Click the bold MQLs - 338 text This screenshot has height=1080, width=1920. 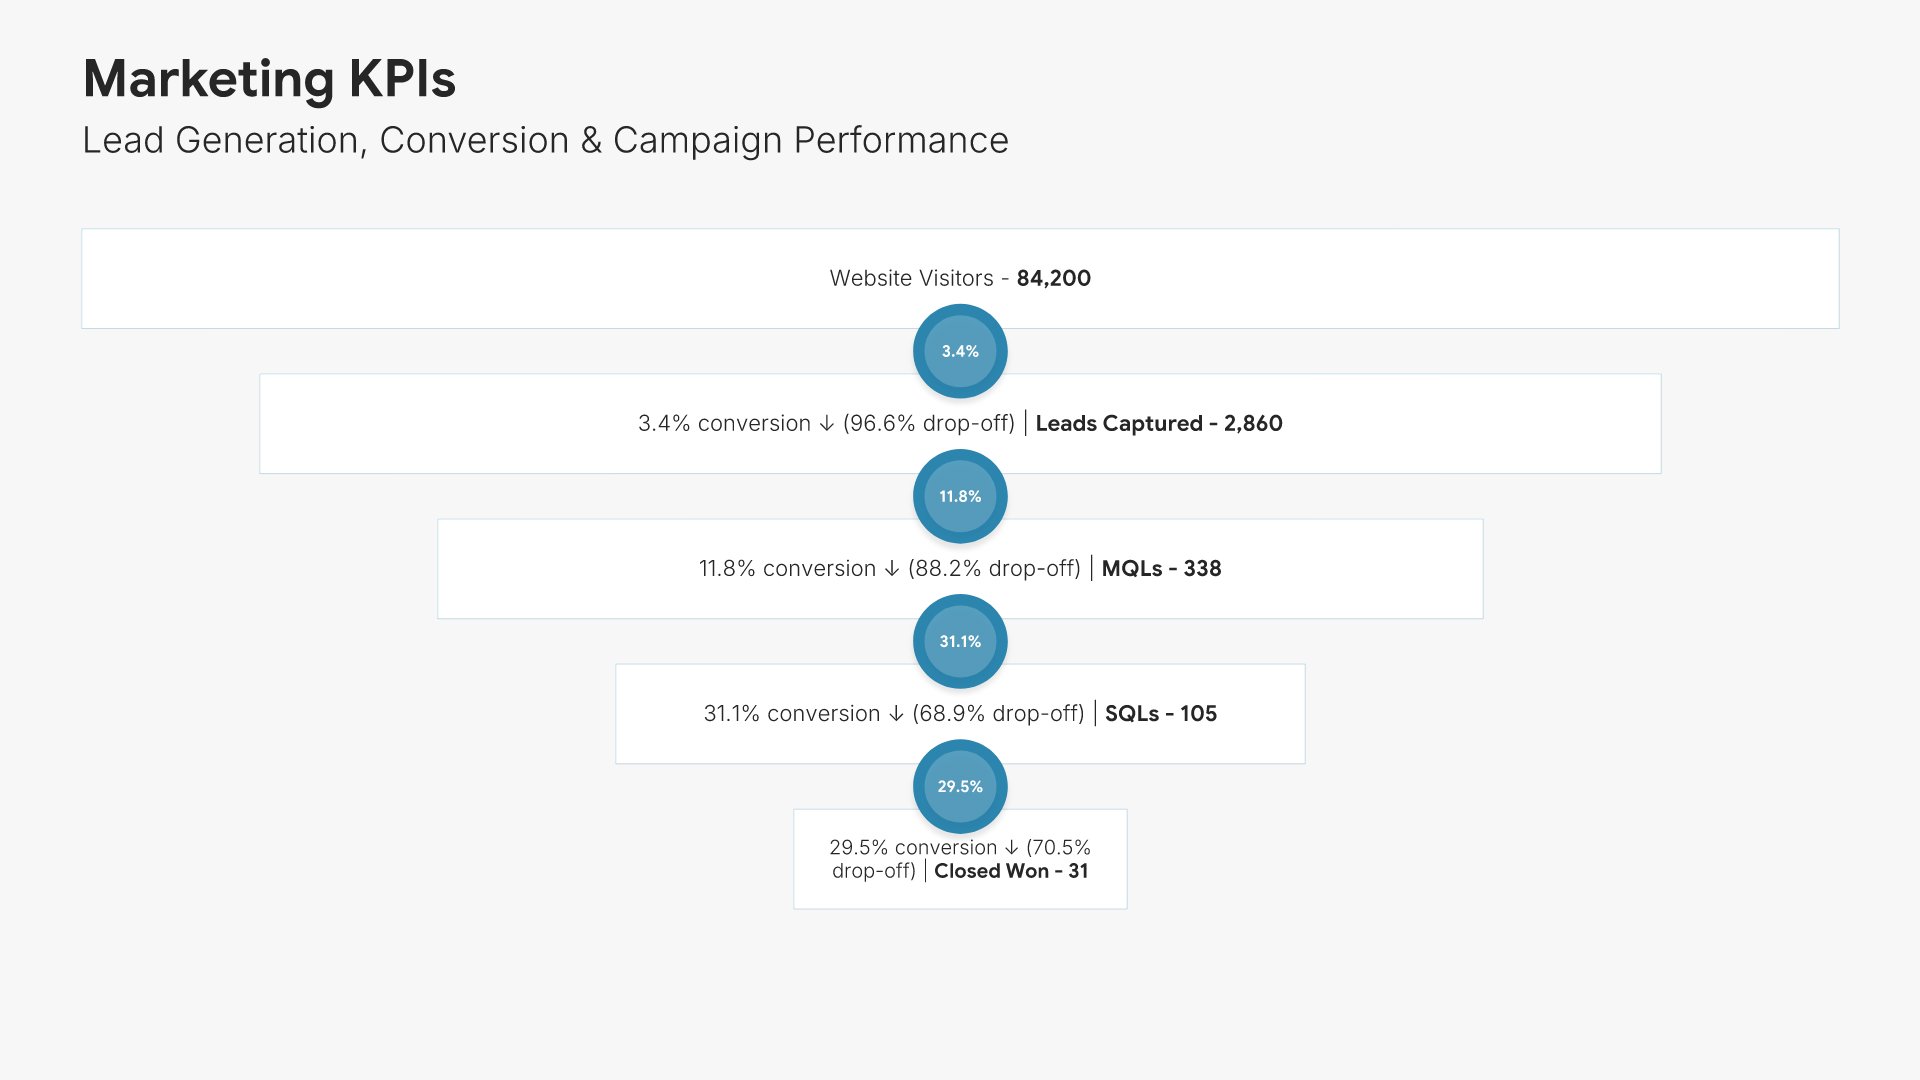[1161, 568]
